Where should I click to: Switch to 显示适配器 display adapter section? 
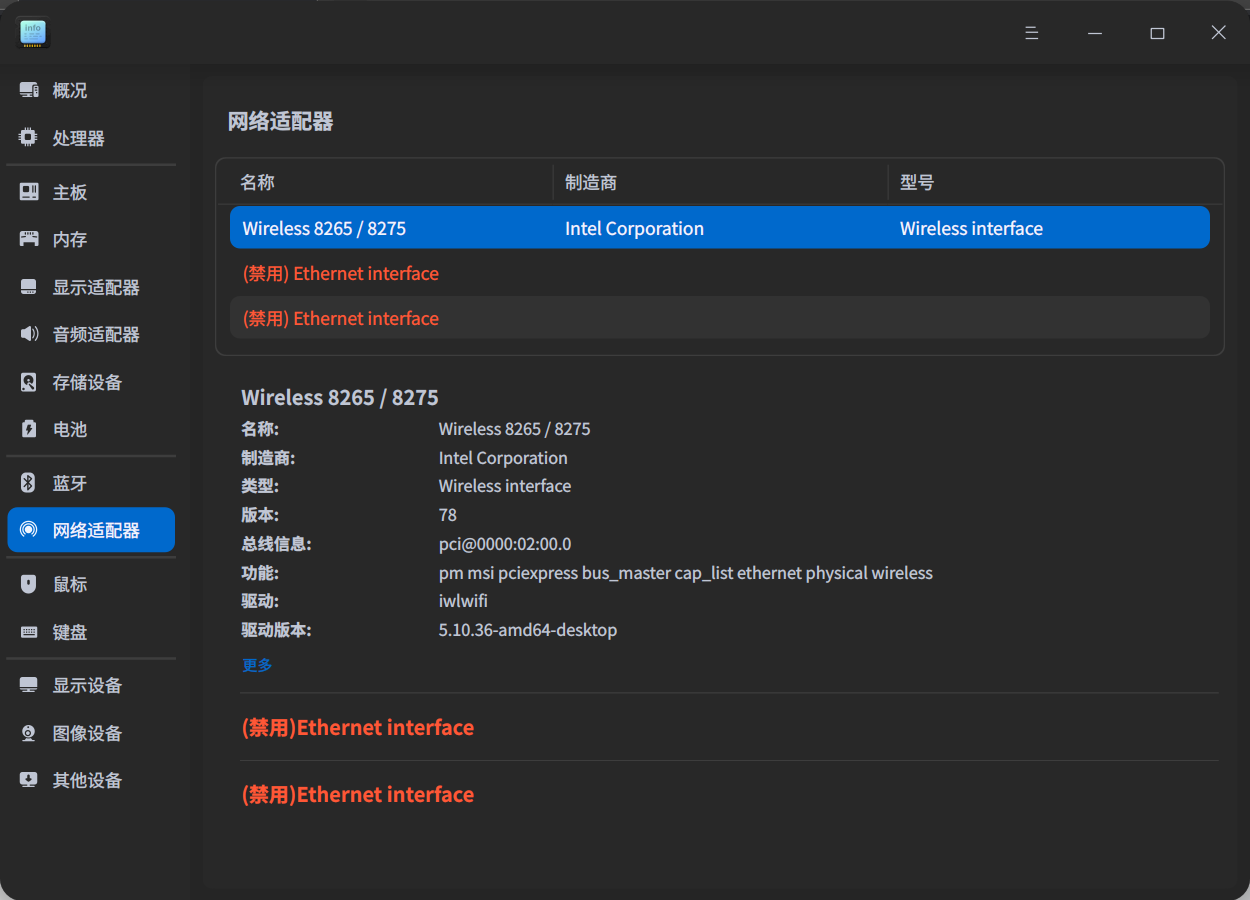pos(96,287)
